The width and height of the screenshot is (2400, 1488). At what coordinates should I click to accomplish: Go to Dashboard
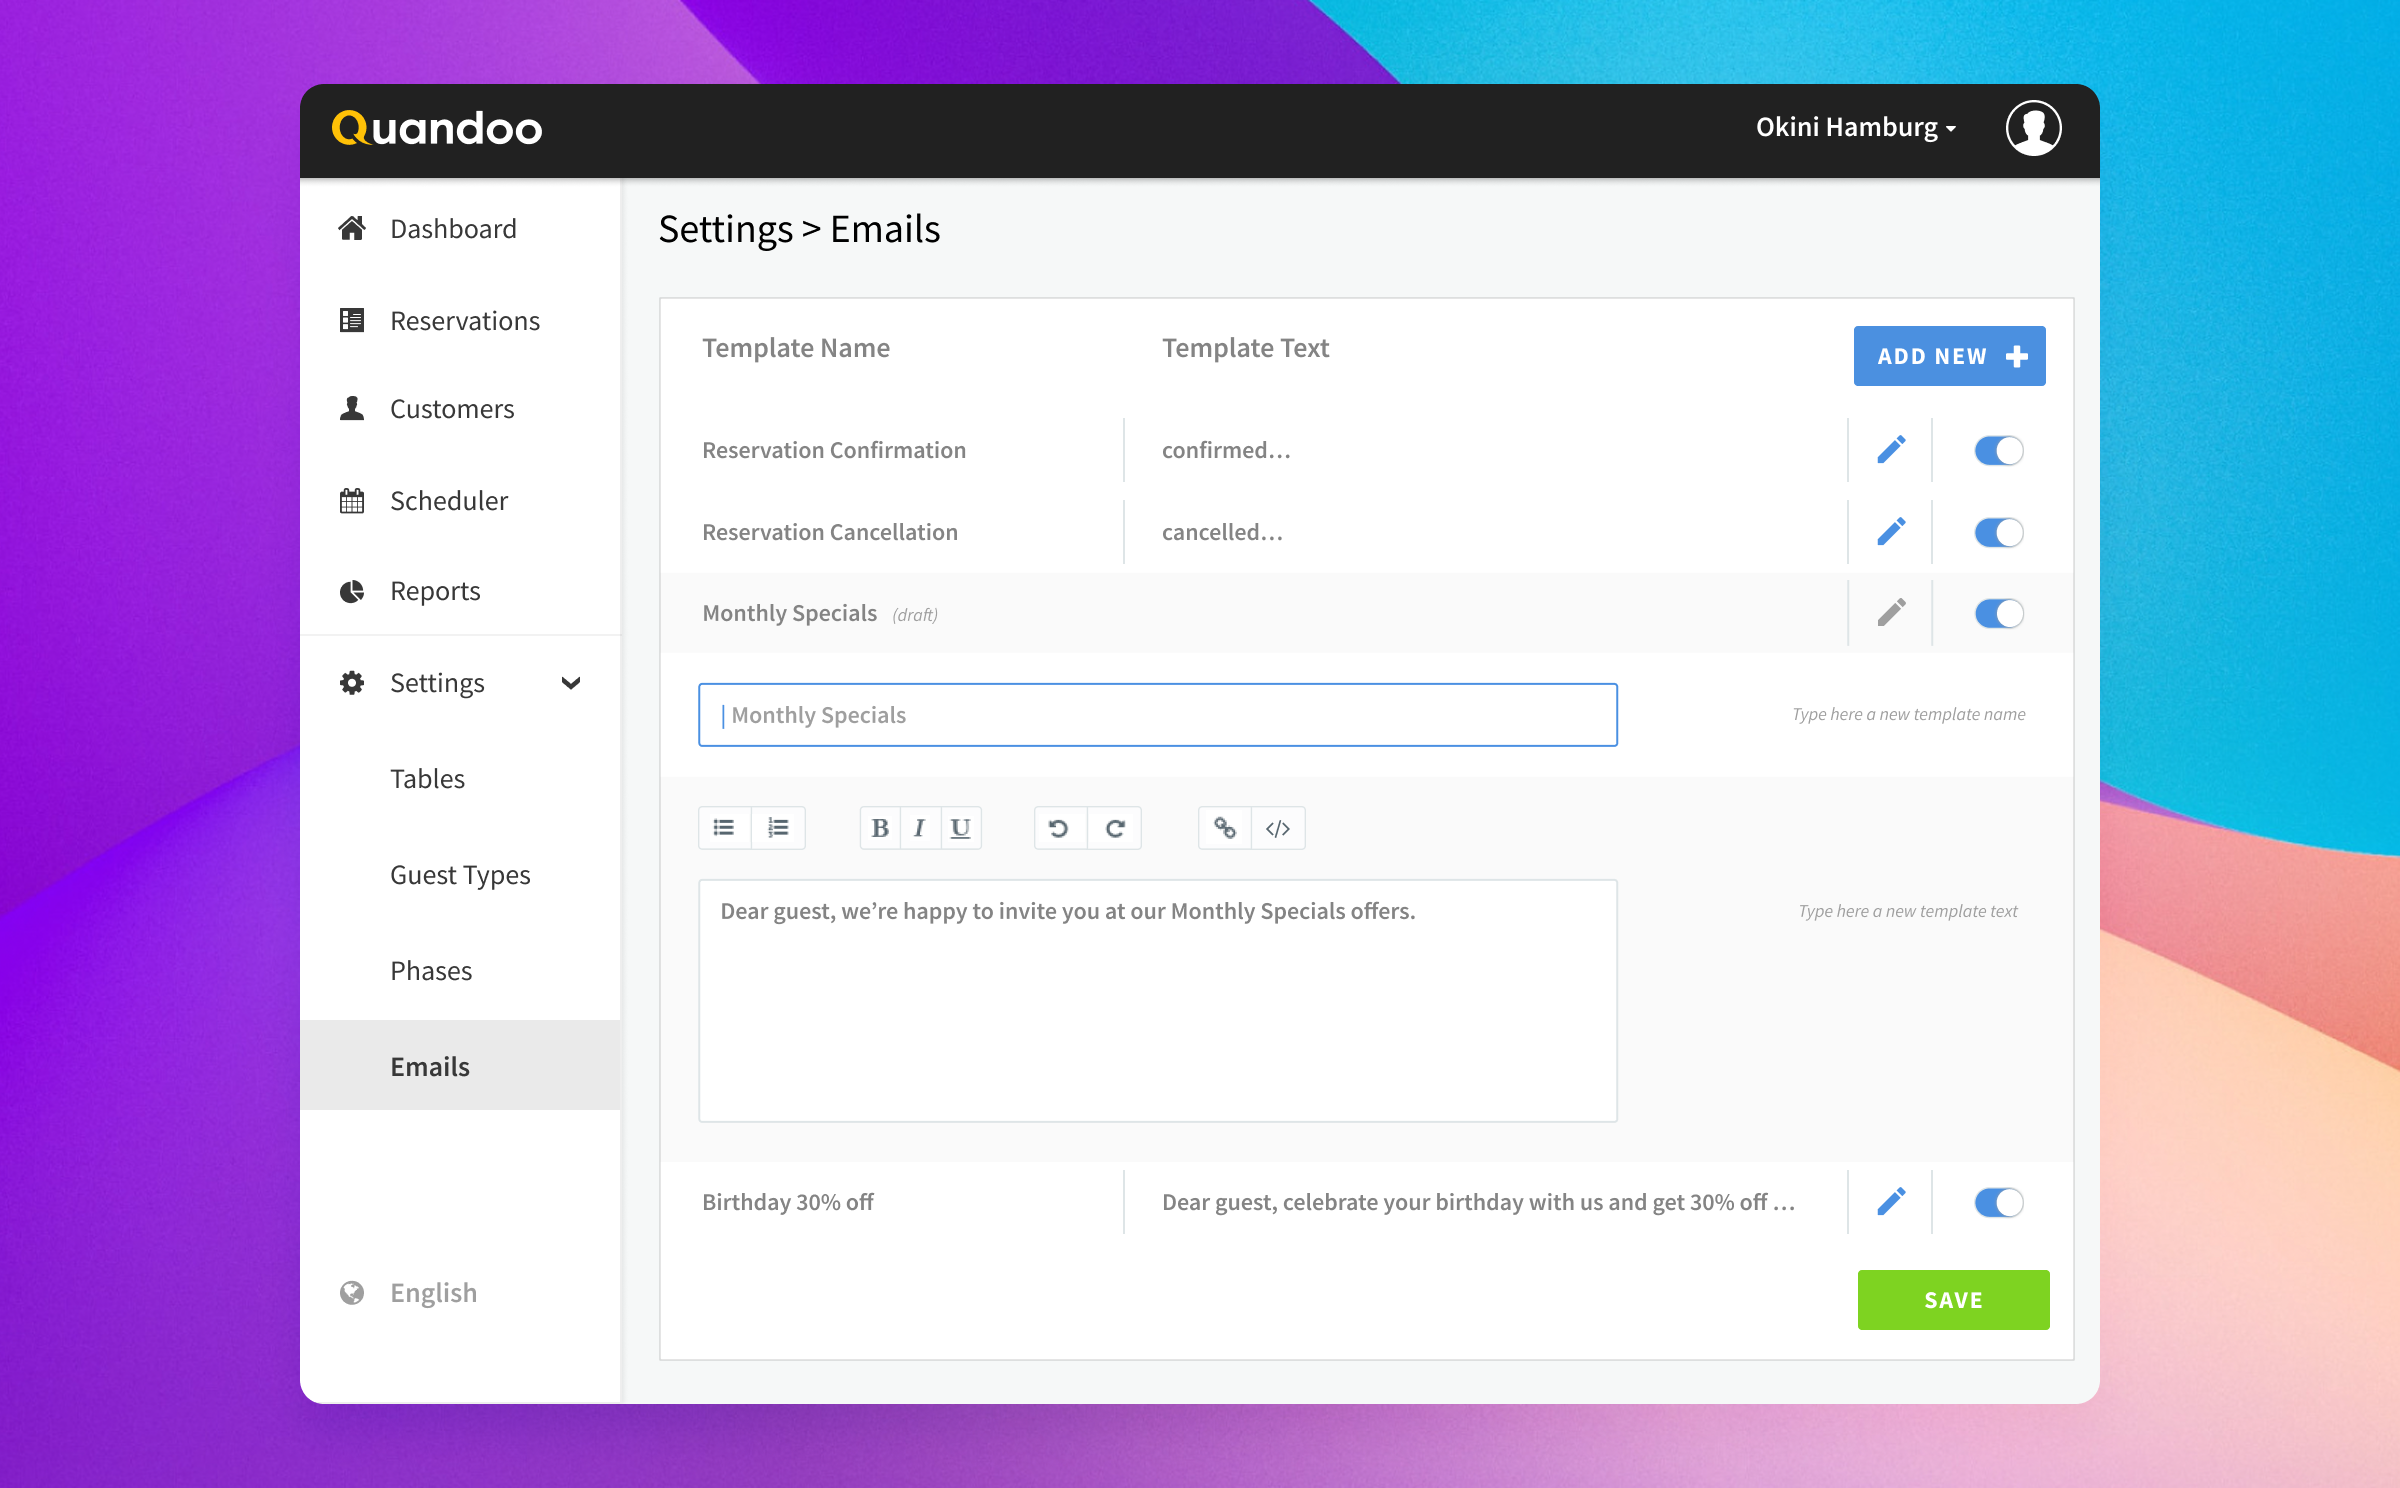453,229
